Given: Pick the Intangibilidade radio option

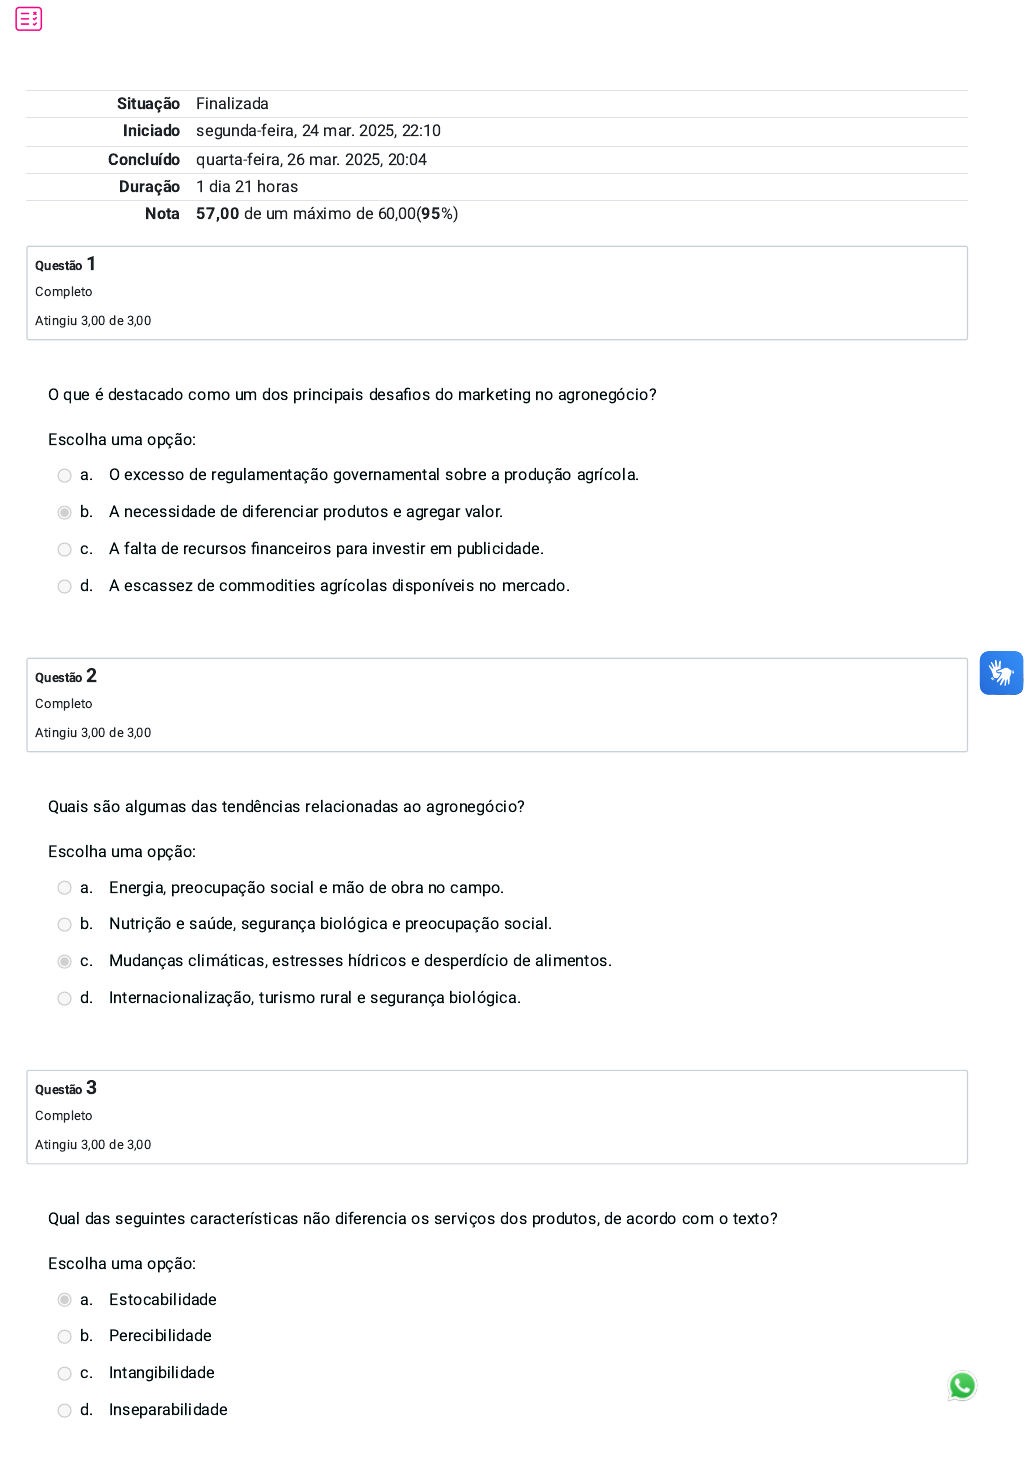Looking at the screenshot, I should [x=65, y=1374].
